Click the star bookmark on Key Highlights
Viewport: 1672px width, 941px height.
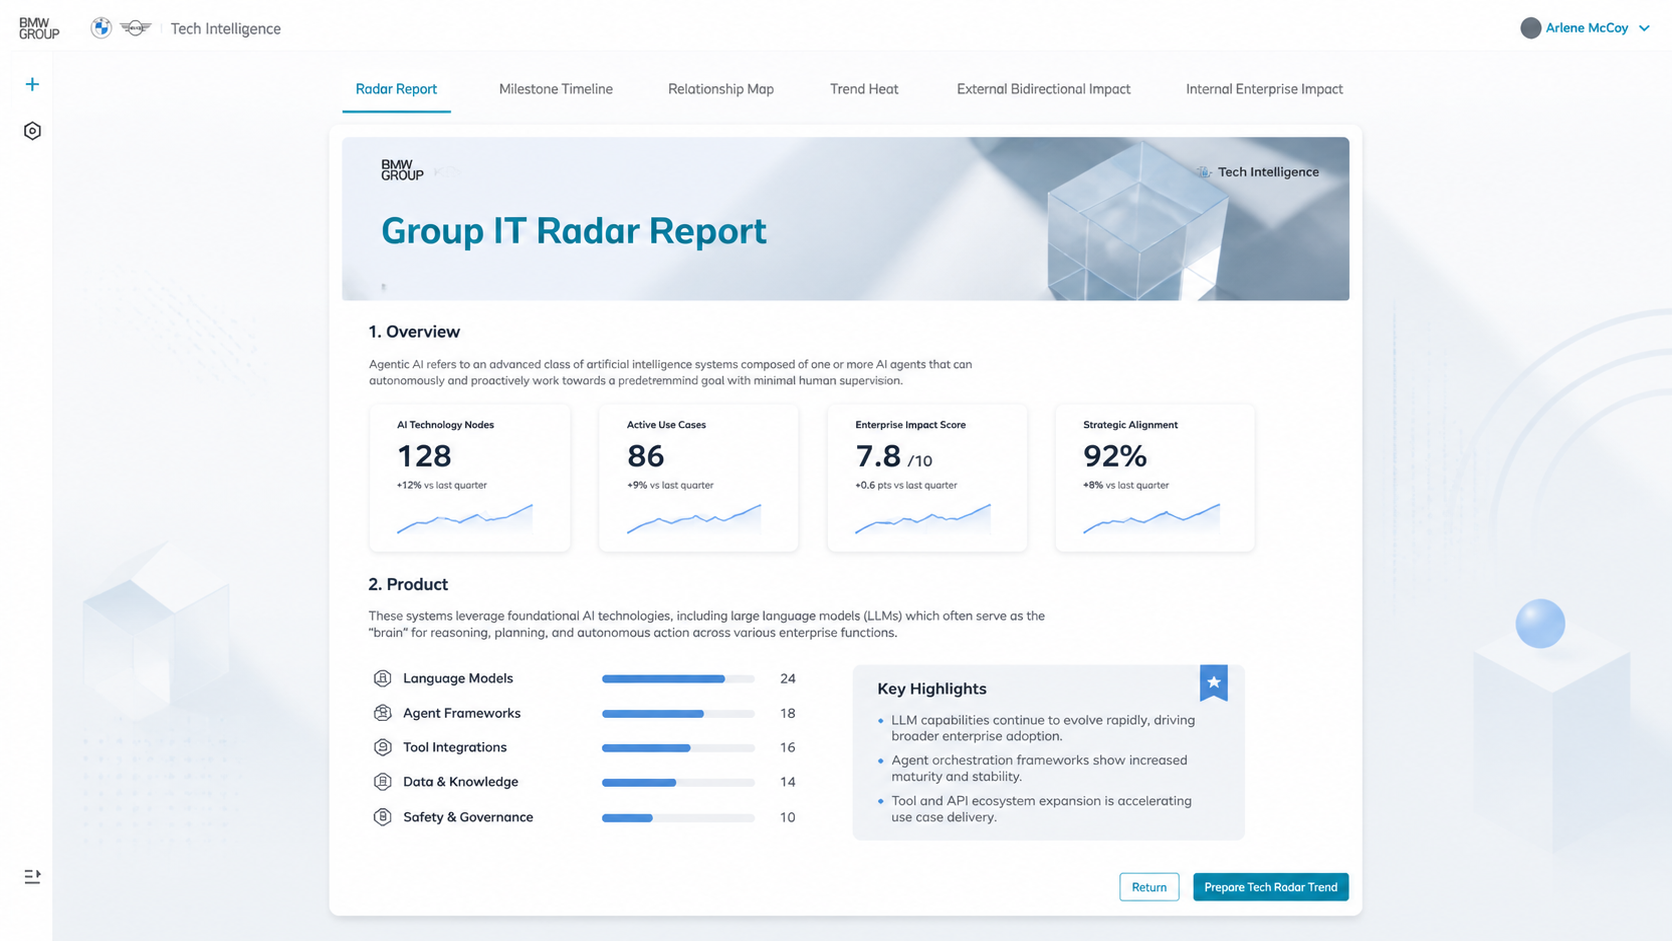(x=1213, y=683)
